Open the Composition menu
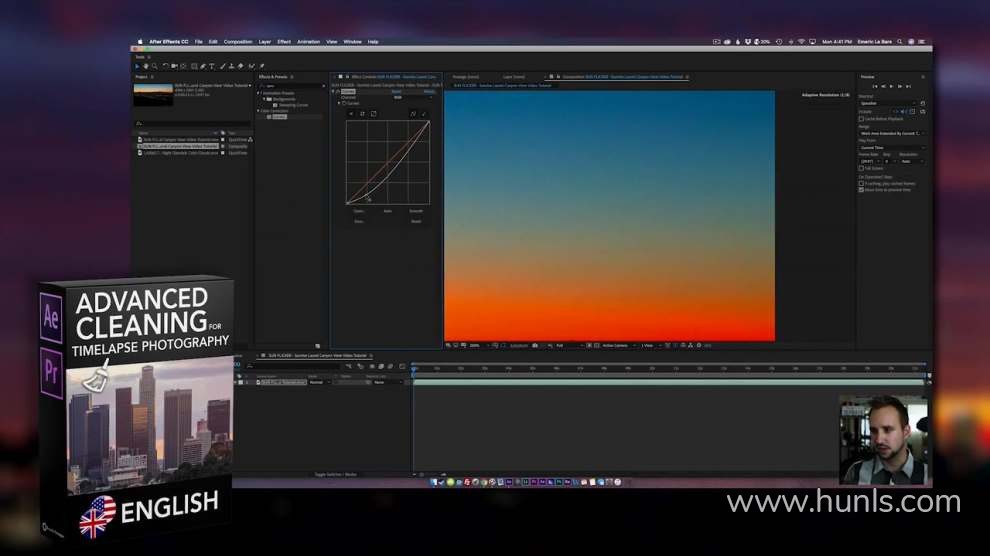This screenshot has height=556, width=990. 238,42
